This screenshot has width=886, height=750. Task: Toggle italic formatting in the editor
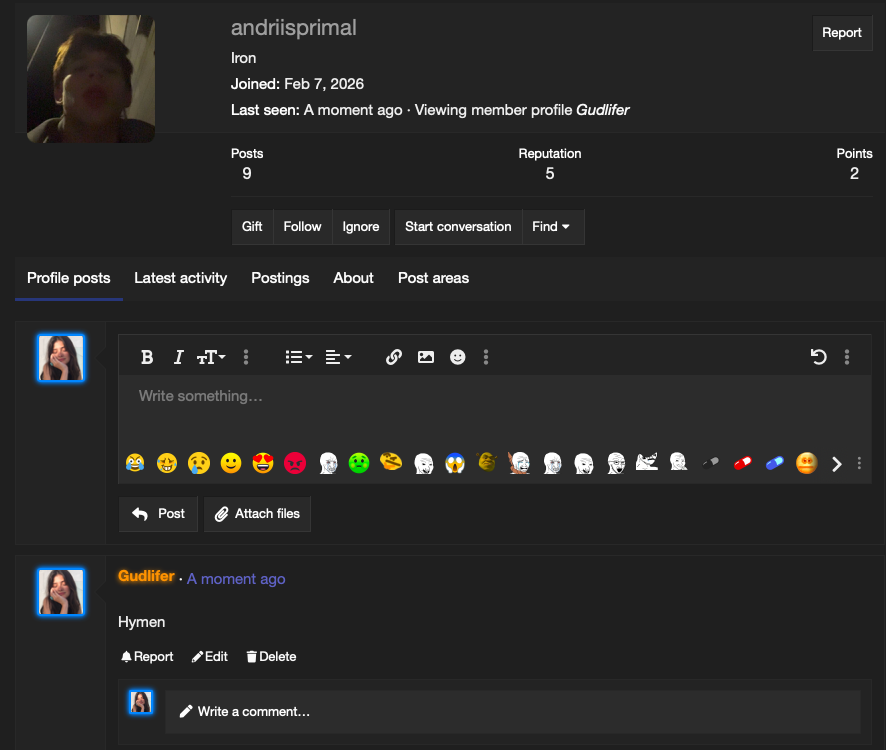[179, 357]
